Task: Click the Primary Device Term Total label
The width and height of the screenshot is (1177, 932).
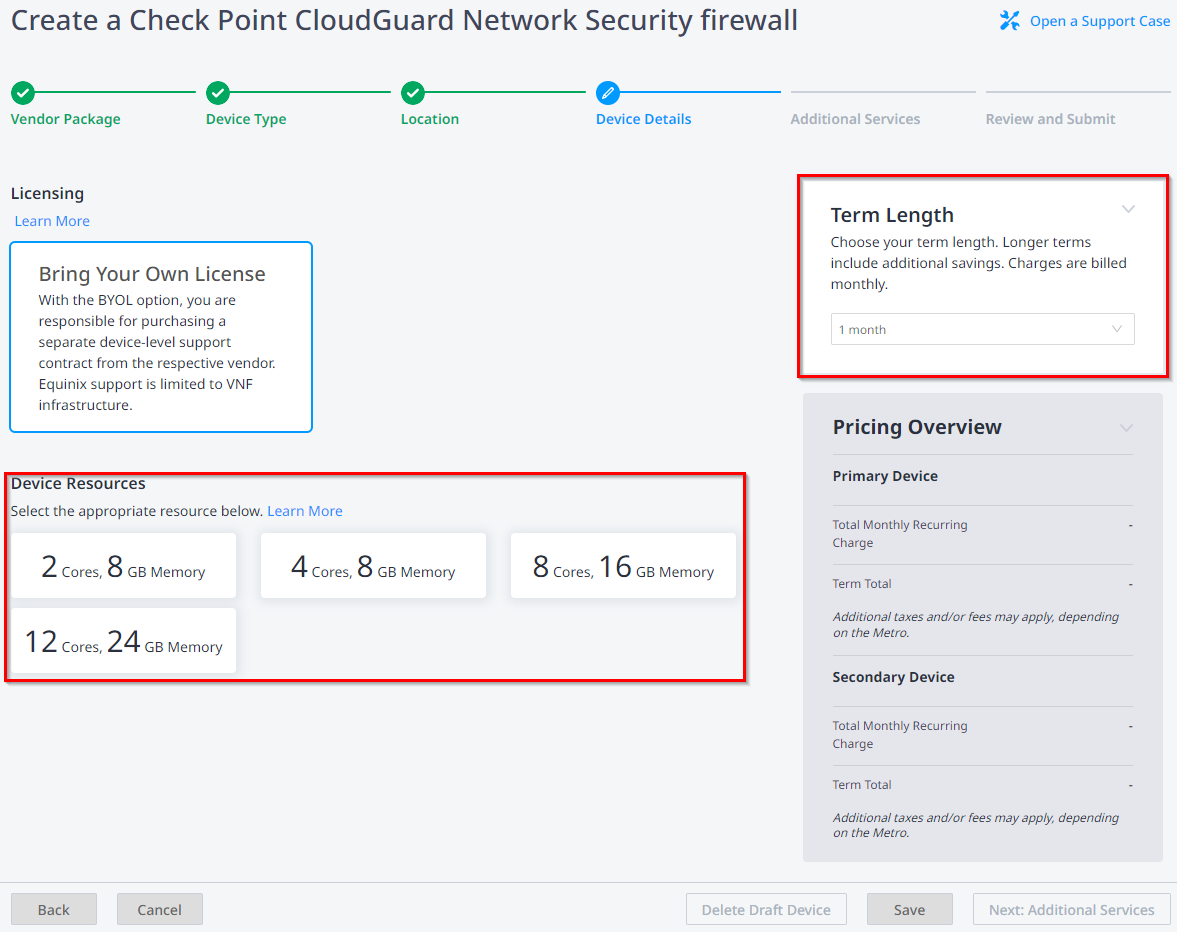Action: click(862, 584)
